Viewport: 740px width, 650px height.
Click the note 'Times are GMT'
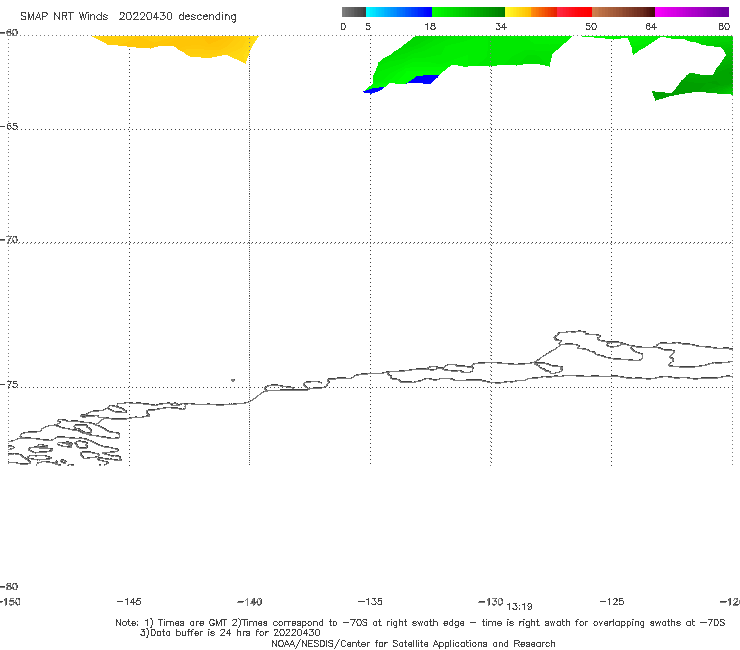[x=193, y=623]
